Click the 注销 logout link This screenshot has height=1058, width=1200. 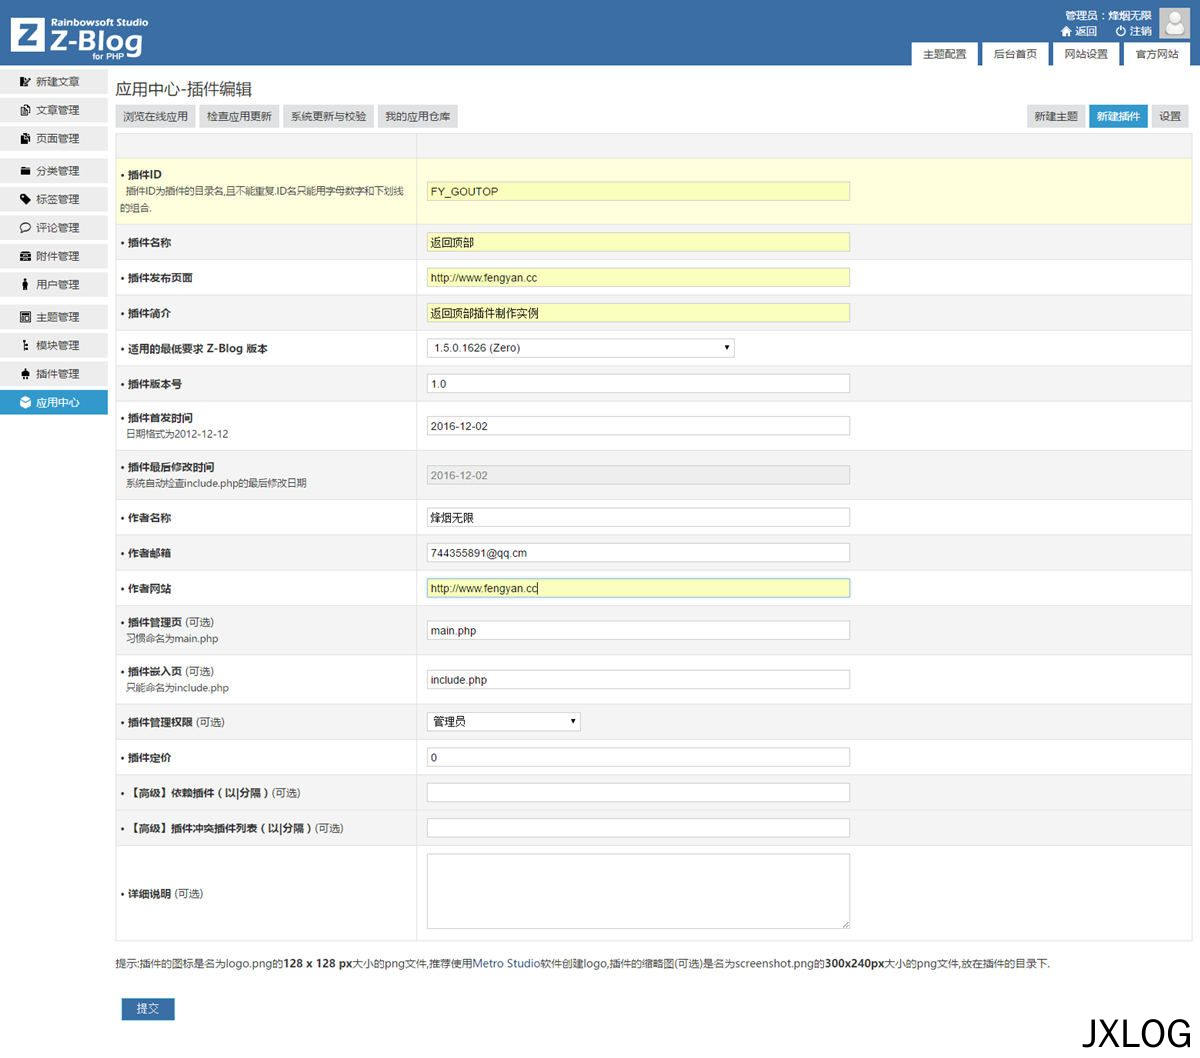pyautogui.click(x=1140, y=31)
